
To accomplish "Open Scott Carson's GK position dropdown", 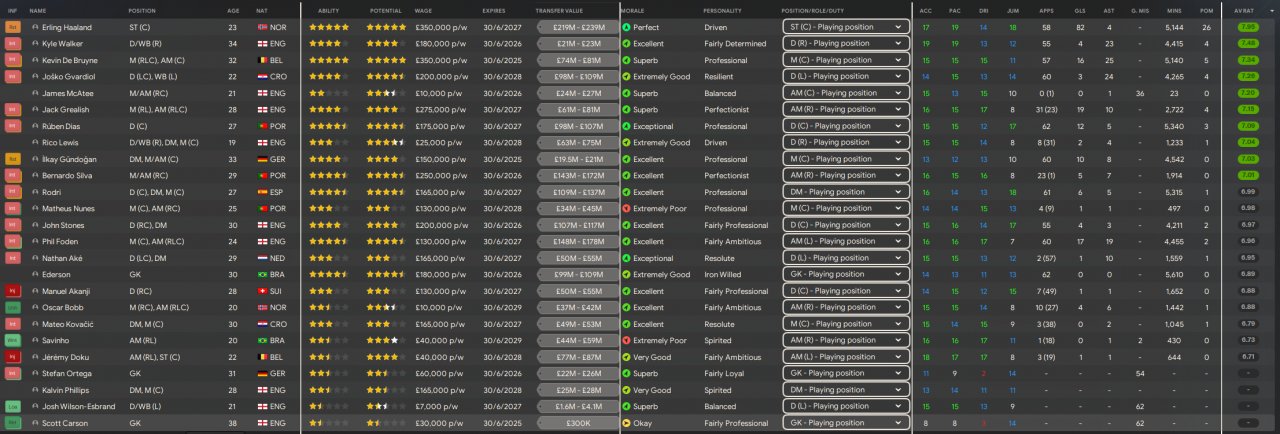I will tap(846, 423).
